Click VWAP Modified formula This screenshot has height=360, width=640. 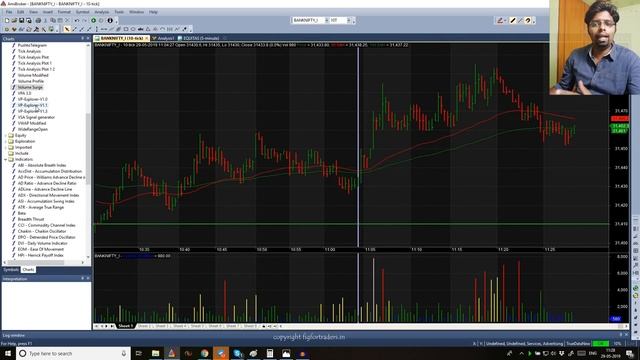32,123
